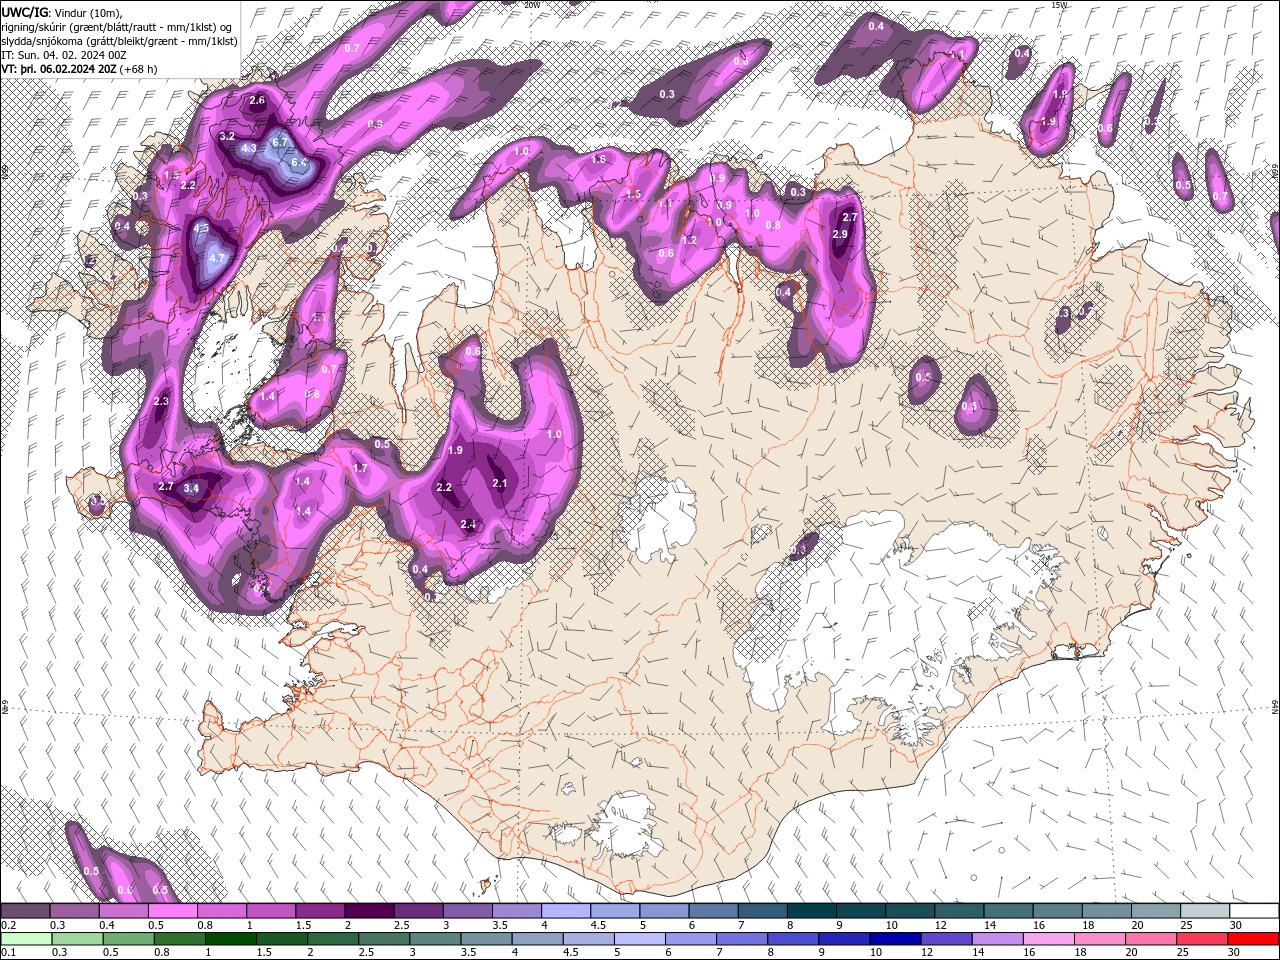Click the 1.7 value label on map
Screen dimensions: 1280x960
pos(361,468)
